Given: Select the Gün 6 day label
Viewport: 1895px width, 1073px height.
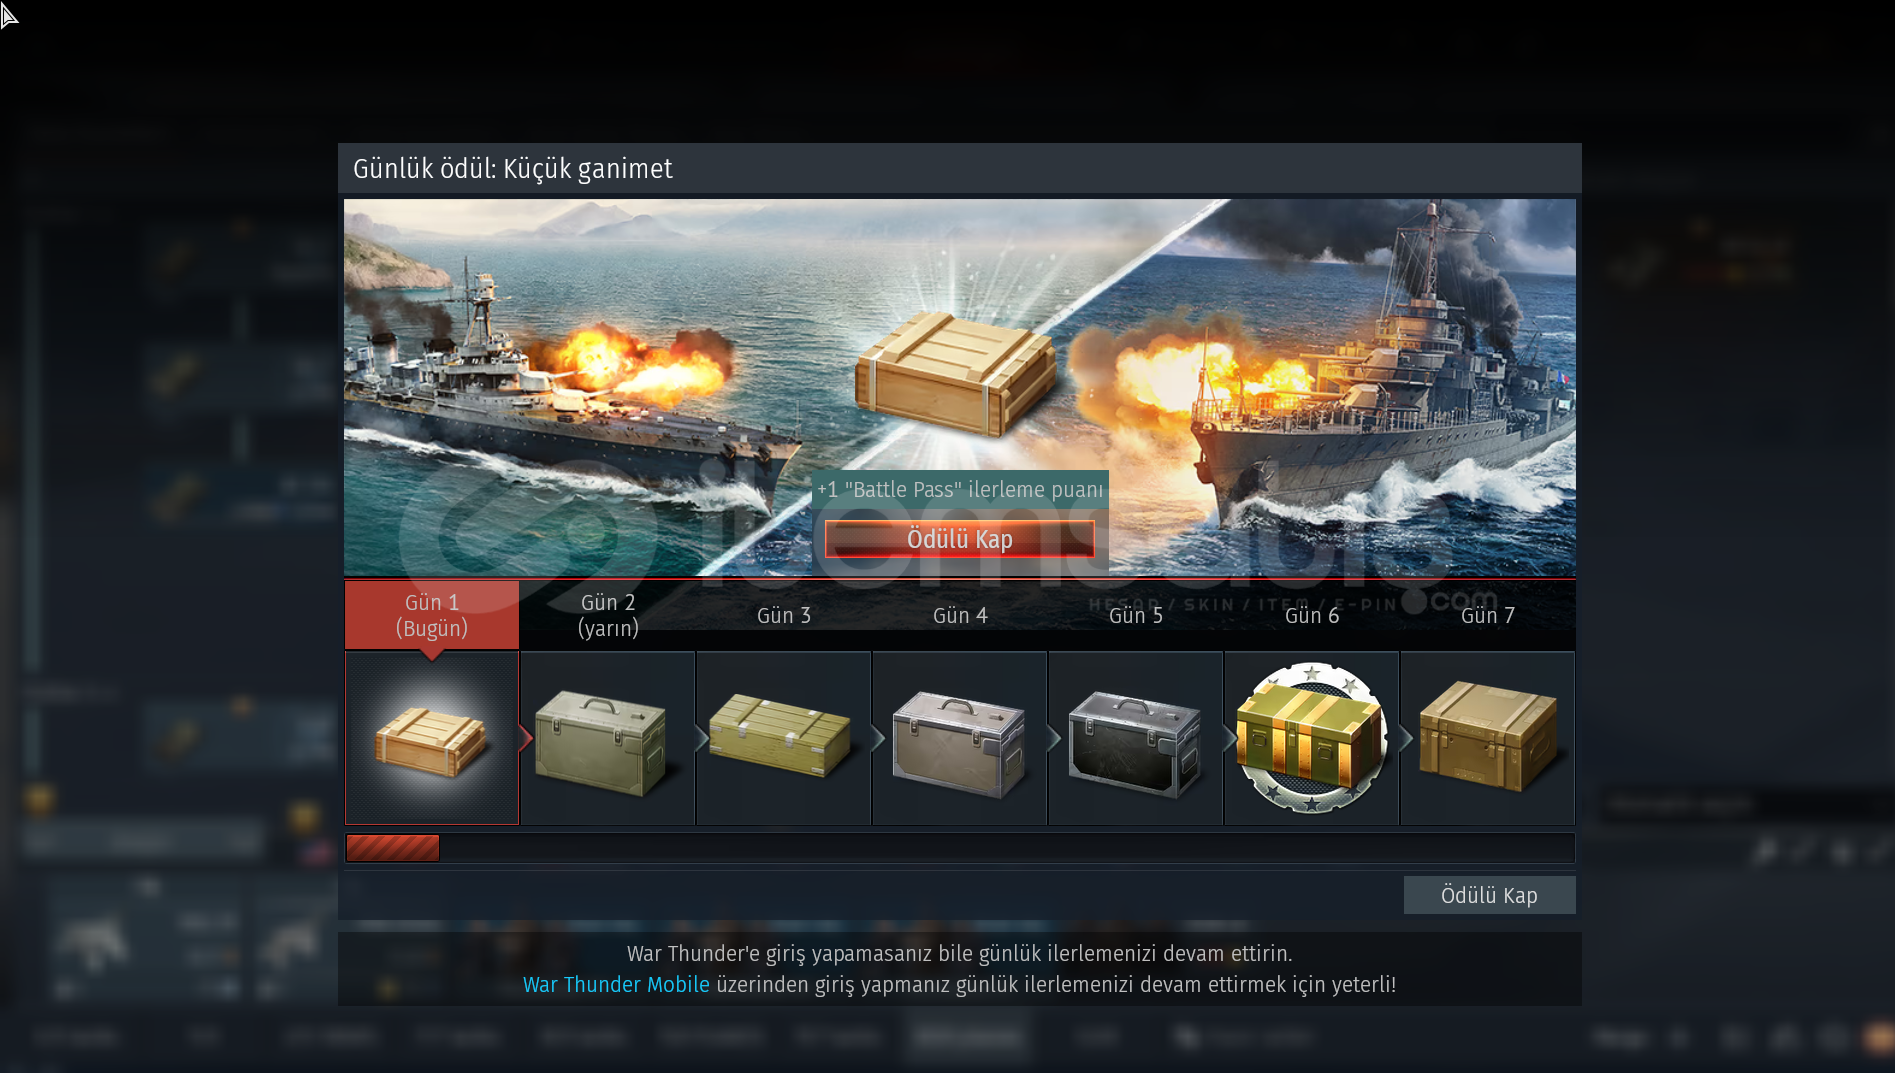Looking at the screenshot, I should click(x=1312, y=615).
